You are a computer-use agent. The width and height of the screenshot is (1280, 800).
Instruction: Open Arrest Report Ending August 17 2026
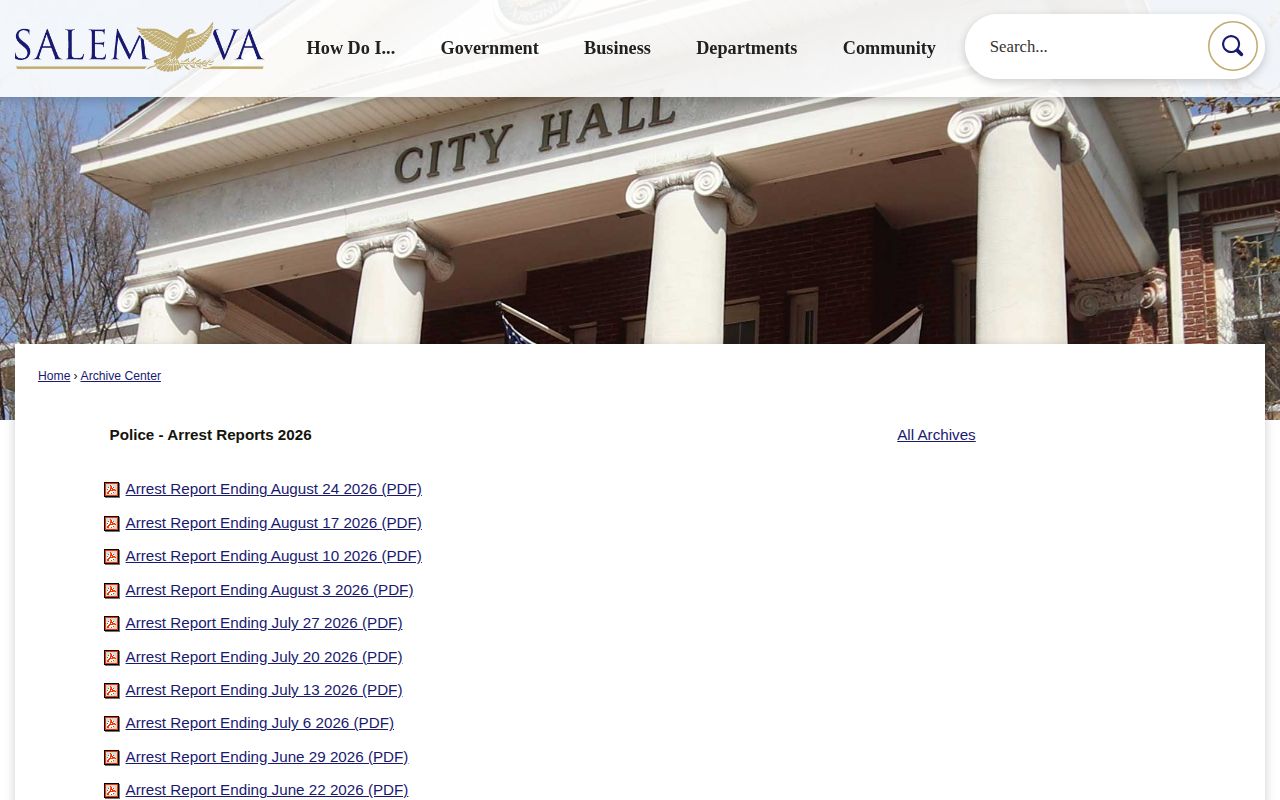(x=274, y=523)
